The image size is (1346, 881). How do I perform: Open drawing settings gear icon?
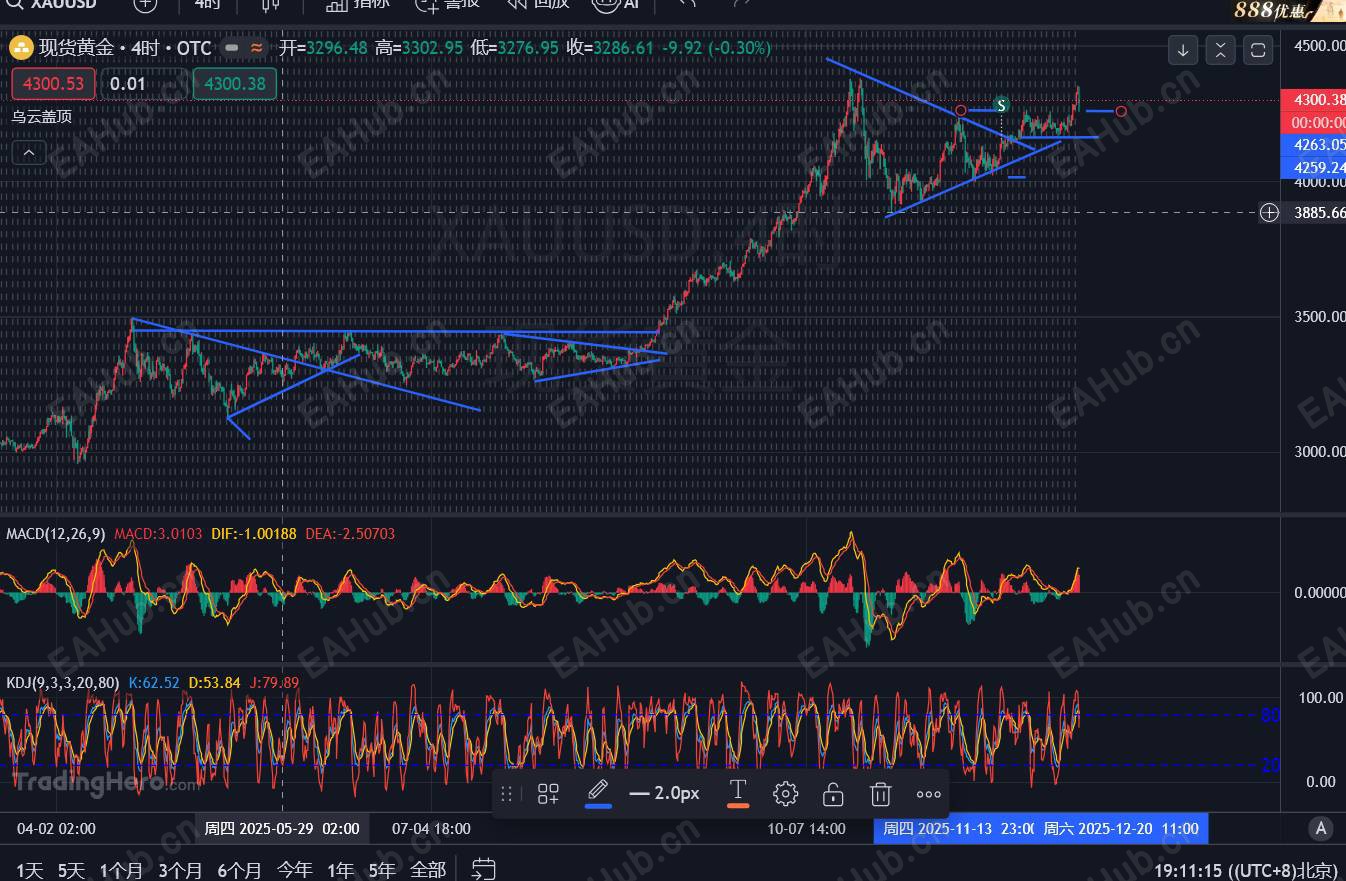click(x=786, y=794)
